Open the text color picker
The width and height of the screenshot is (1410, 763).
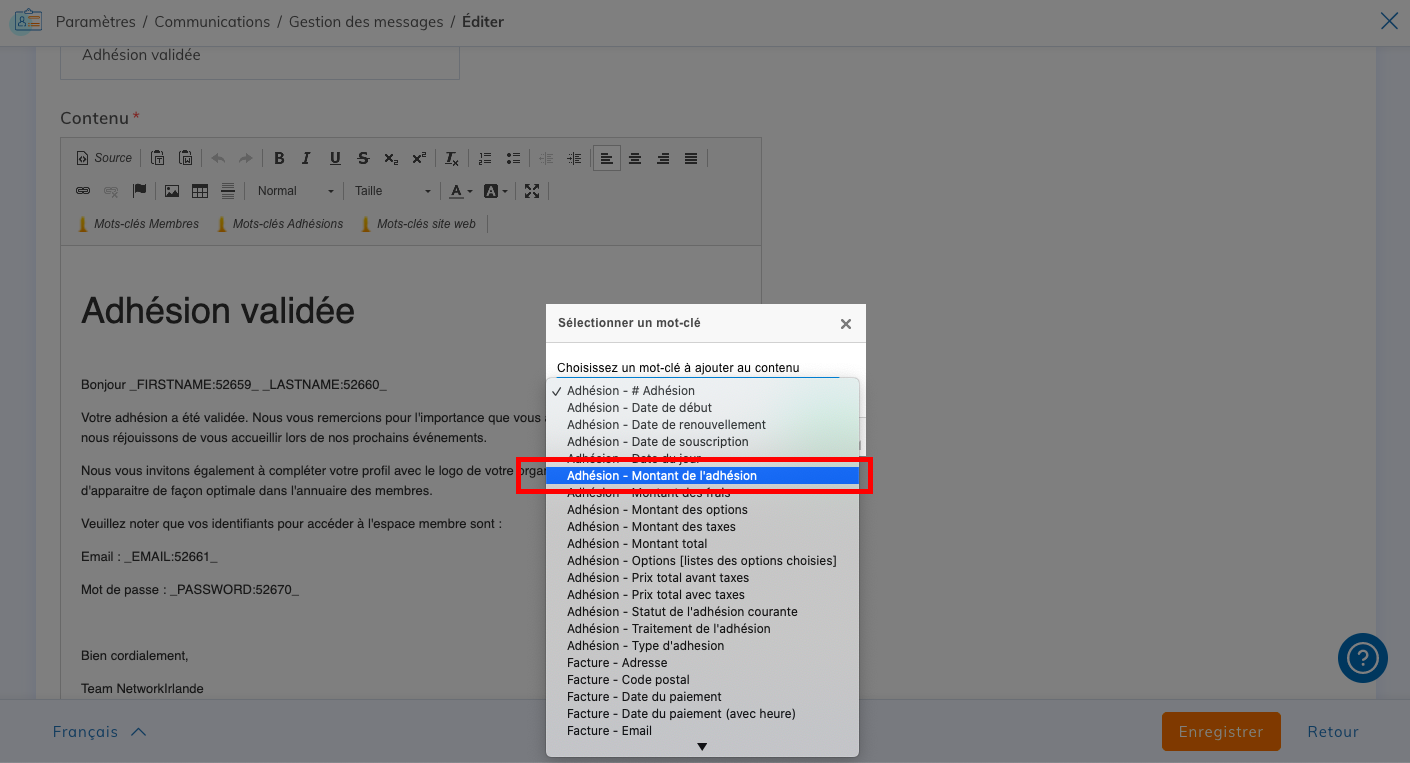461,191
